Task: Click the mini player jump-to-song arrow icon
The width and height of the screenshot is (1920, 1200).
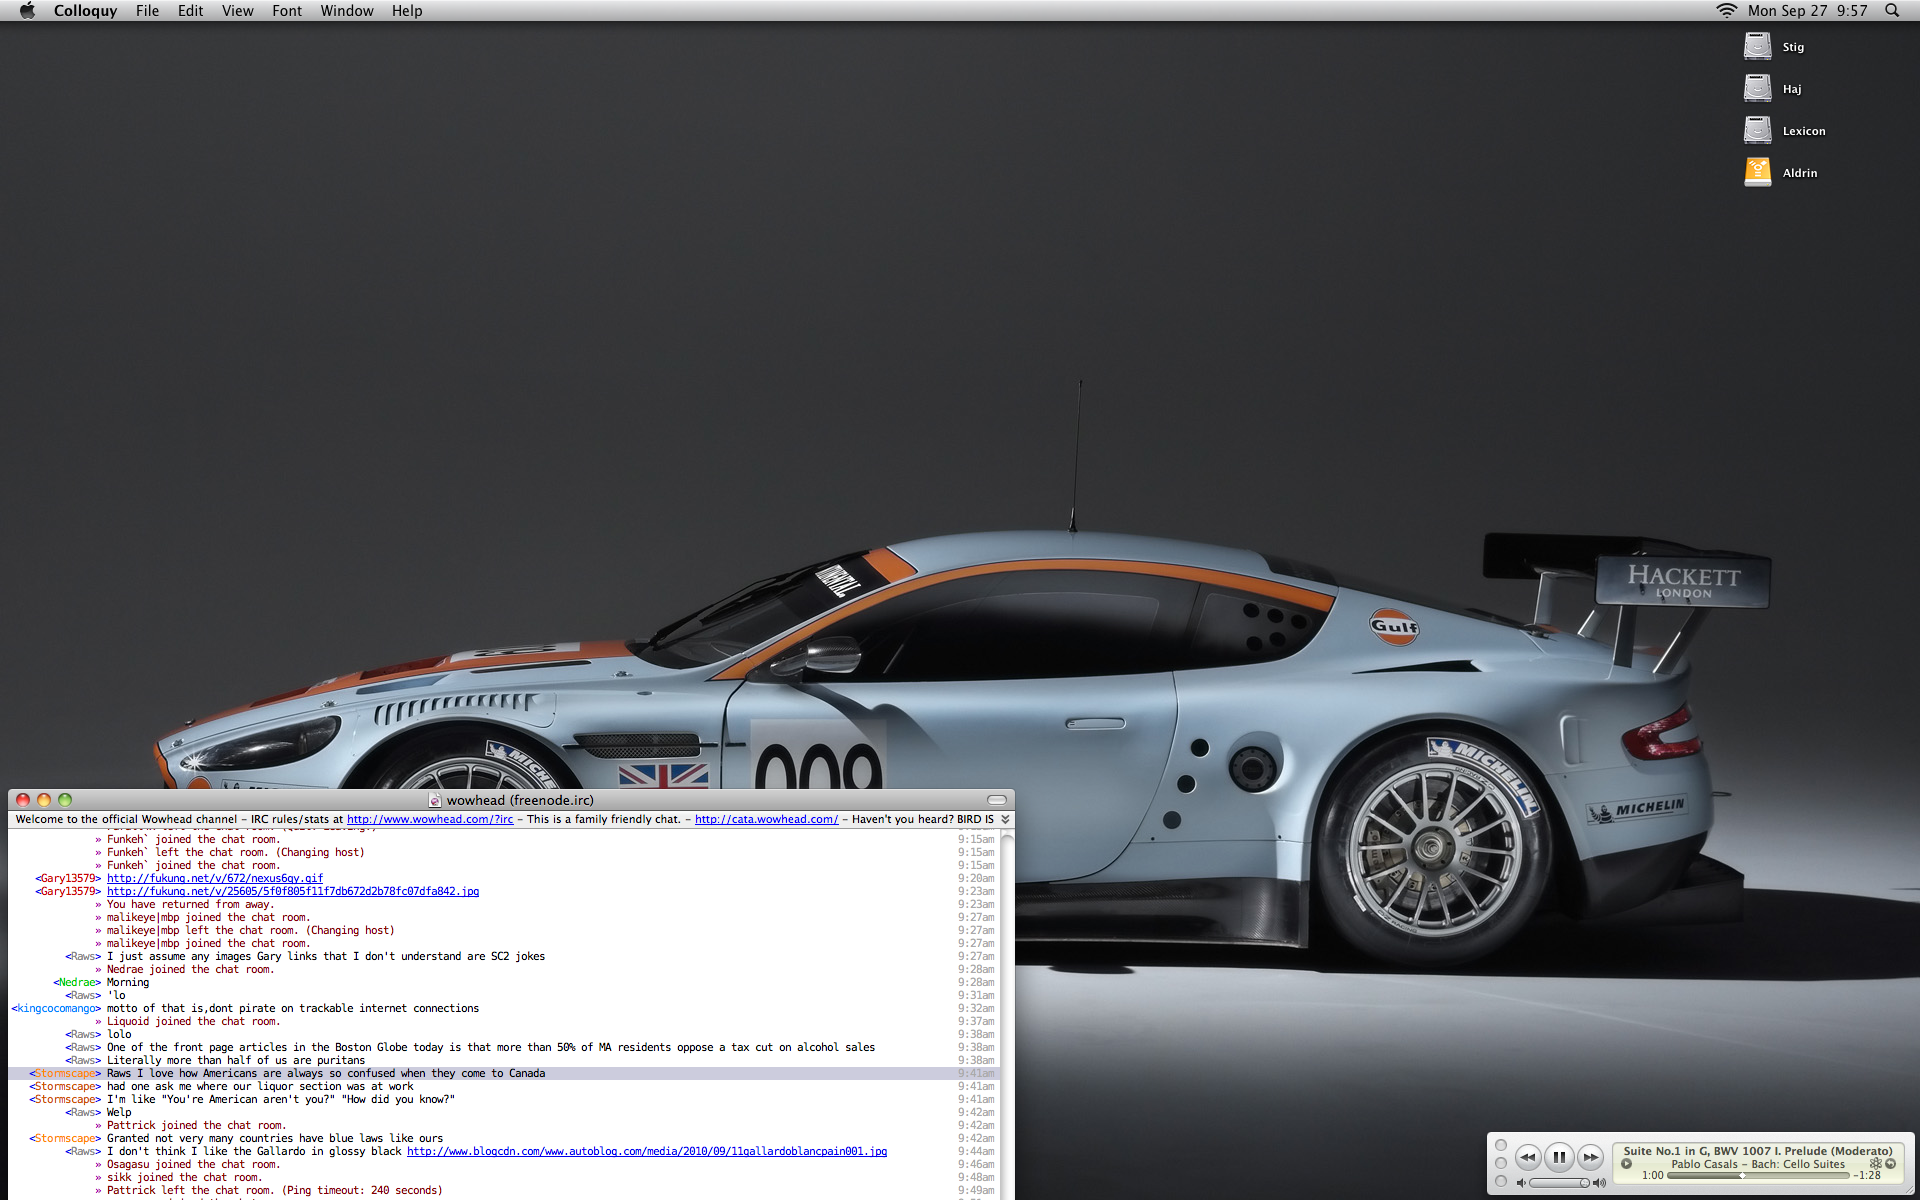Action: pyautogui.click(x=1890, y=1164)
